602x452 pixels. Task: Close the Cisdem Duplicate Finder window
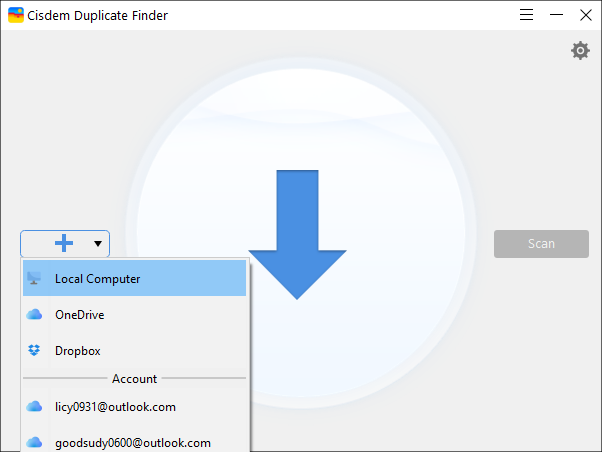pos(585,15)
